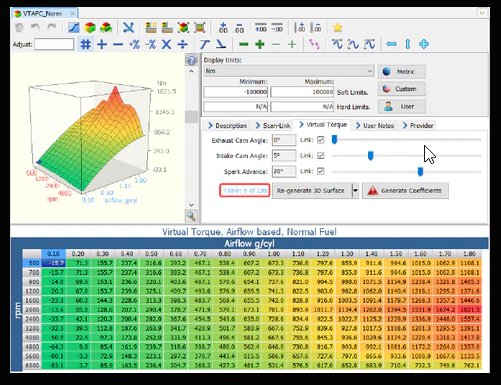
Task: Open the Provider tab
Action: tap(418, 126)
